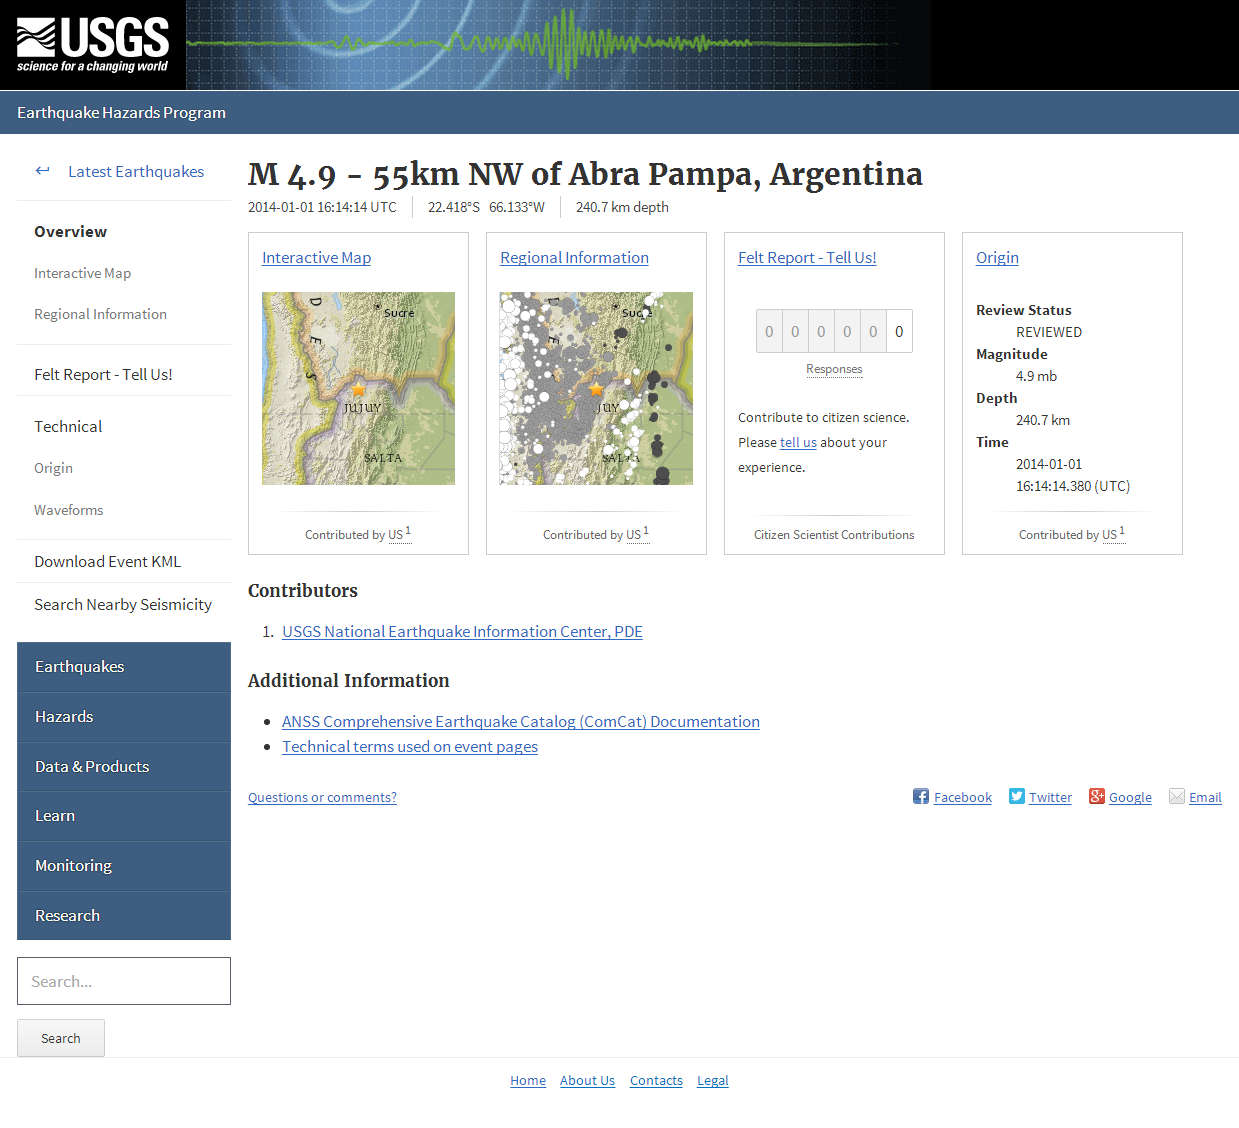Click the back arrow beside Latest Earthquakes
The image size is (1239, 1128).
point(42,171)
